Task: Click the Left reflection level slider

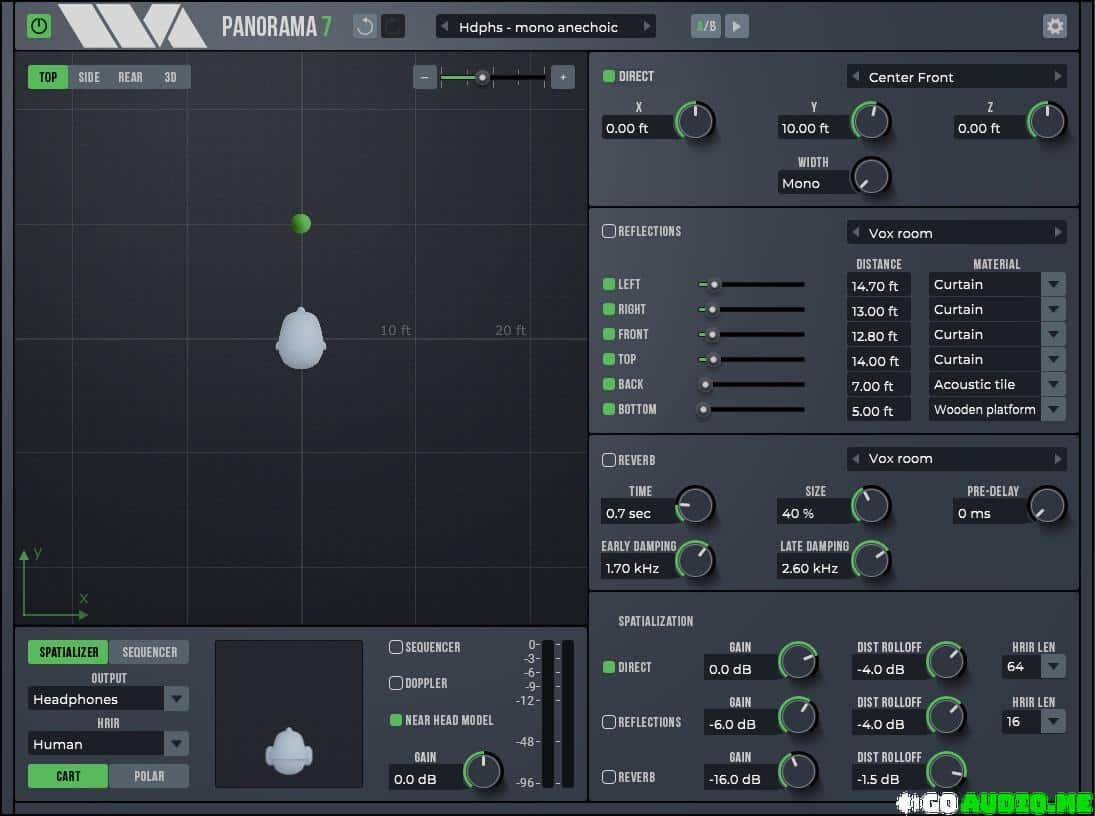Action: (751, 284)
